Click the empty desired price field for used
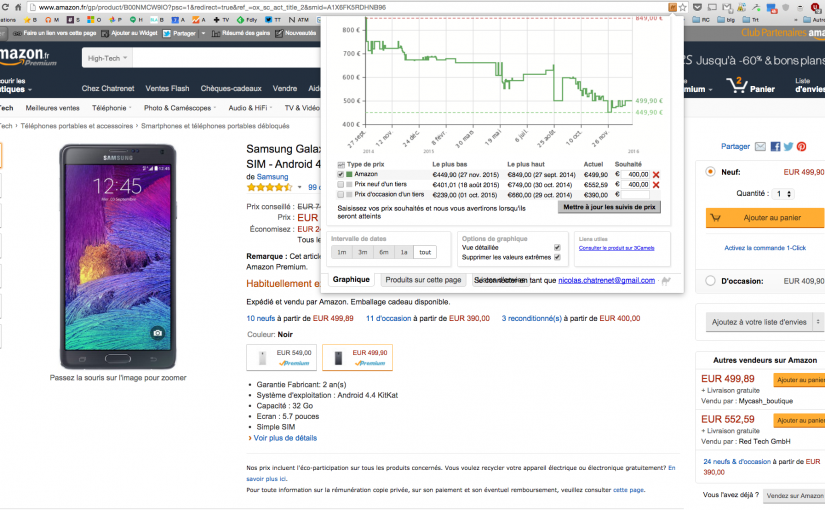Screen dimensions: 825x510 tap(635, 195)
